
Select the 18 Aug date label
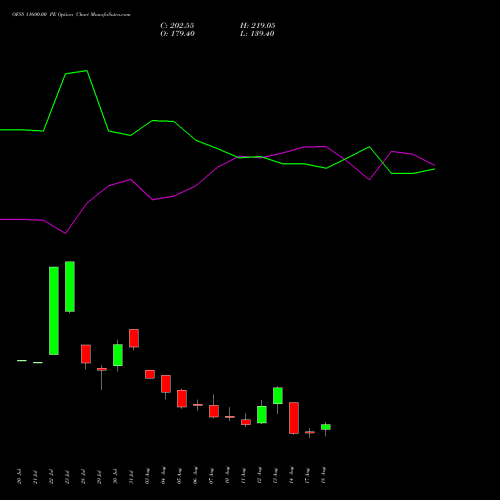tap(323, 476)
